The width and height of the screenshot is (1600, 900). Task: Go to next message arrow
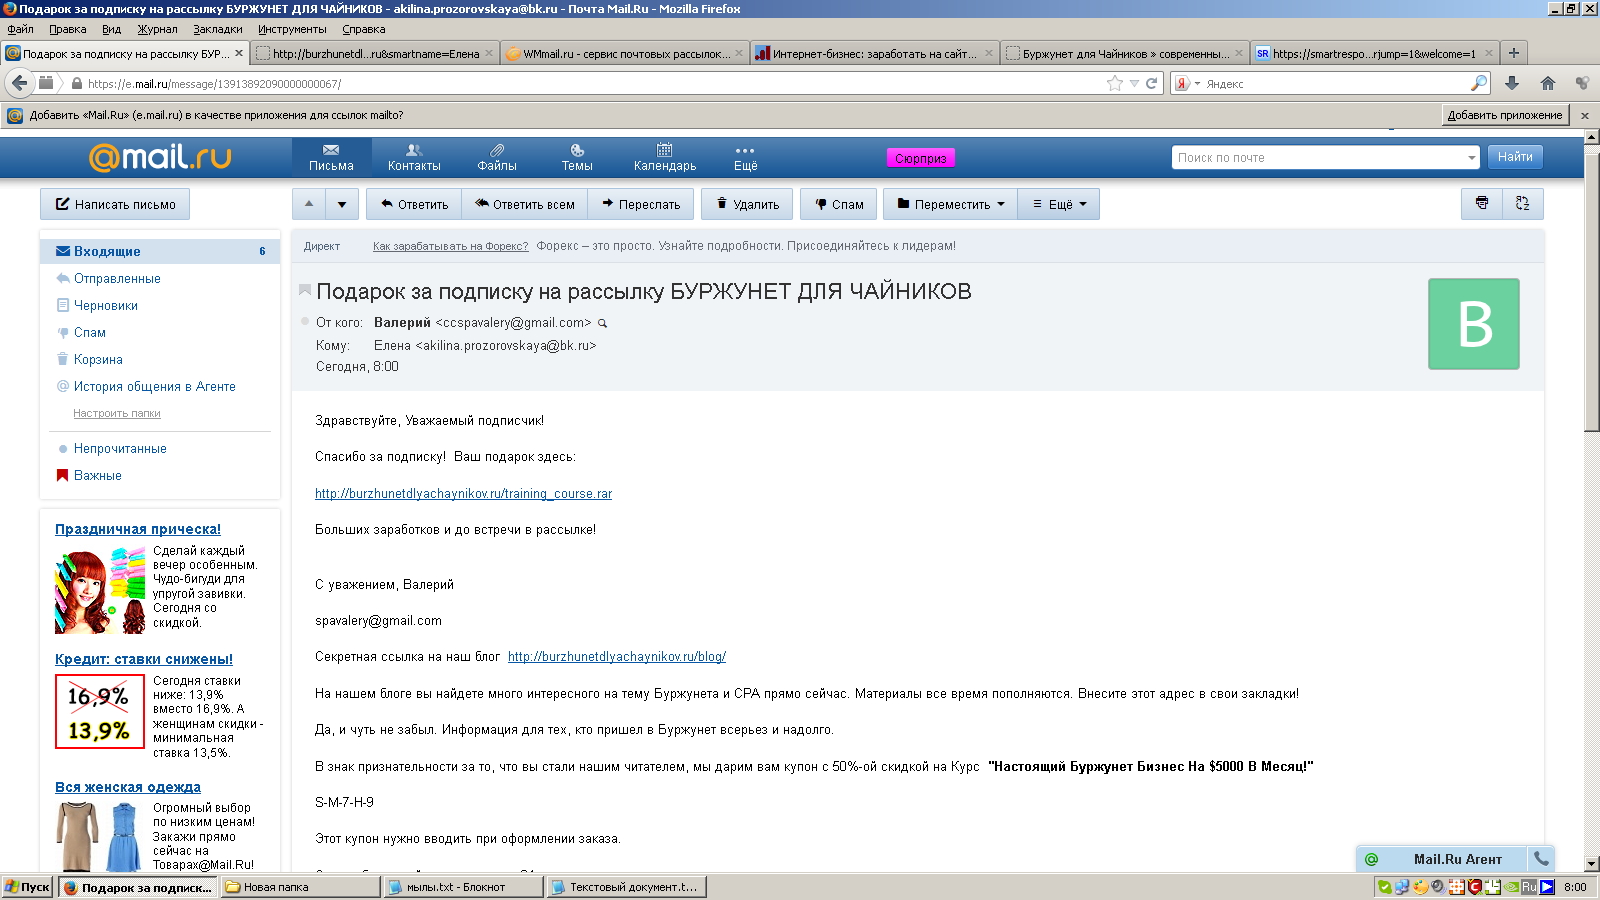pos(342,204)
